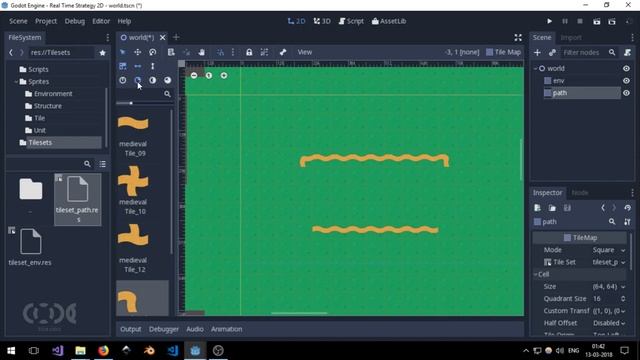640x360 pixels.
Task: Open the Tile Set resource dropdown
Action: coord(609,262)
